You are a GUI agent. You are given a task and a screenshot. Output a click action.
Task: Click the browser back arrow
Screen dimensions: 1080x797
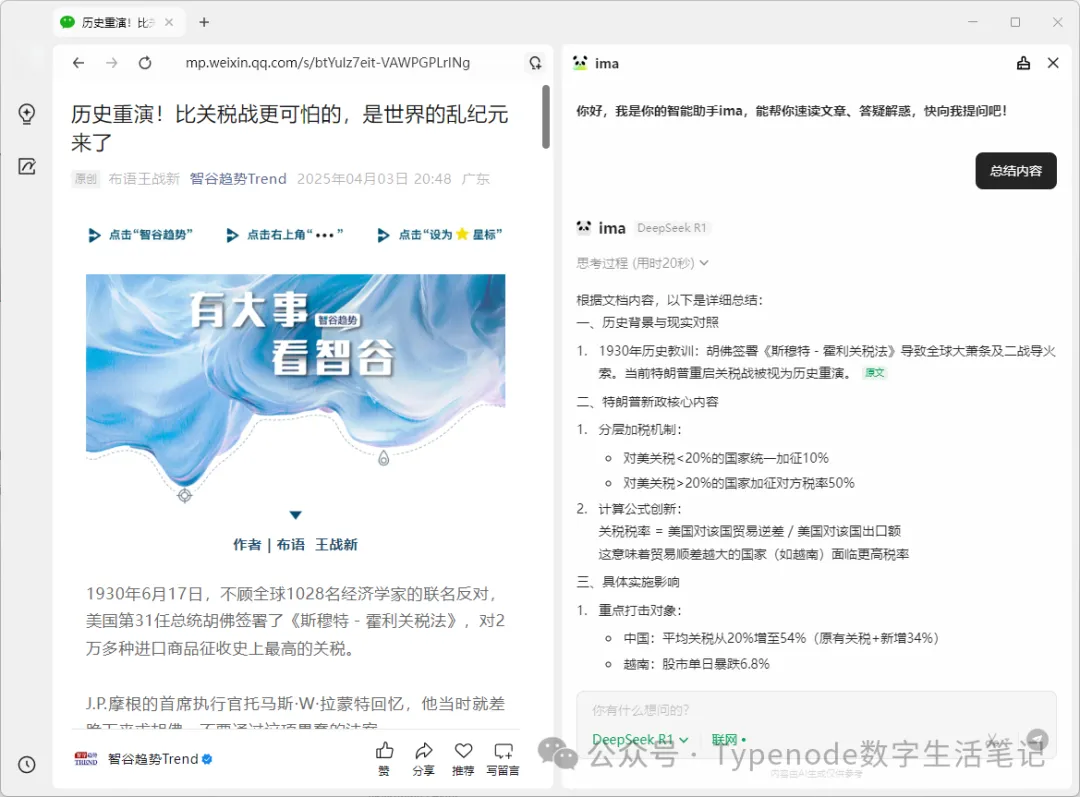[79, 63]
